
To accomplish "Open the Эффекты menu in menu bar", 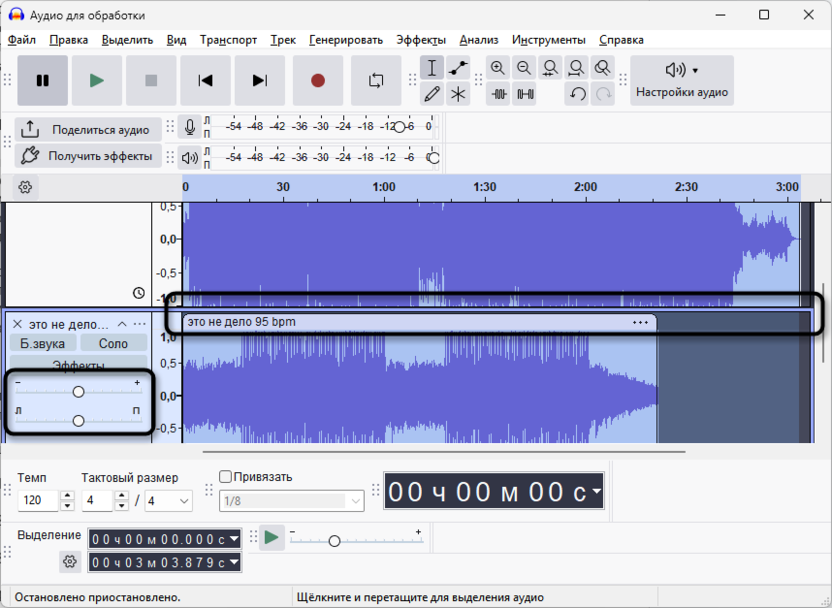I will click(420, 40).
